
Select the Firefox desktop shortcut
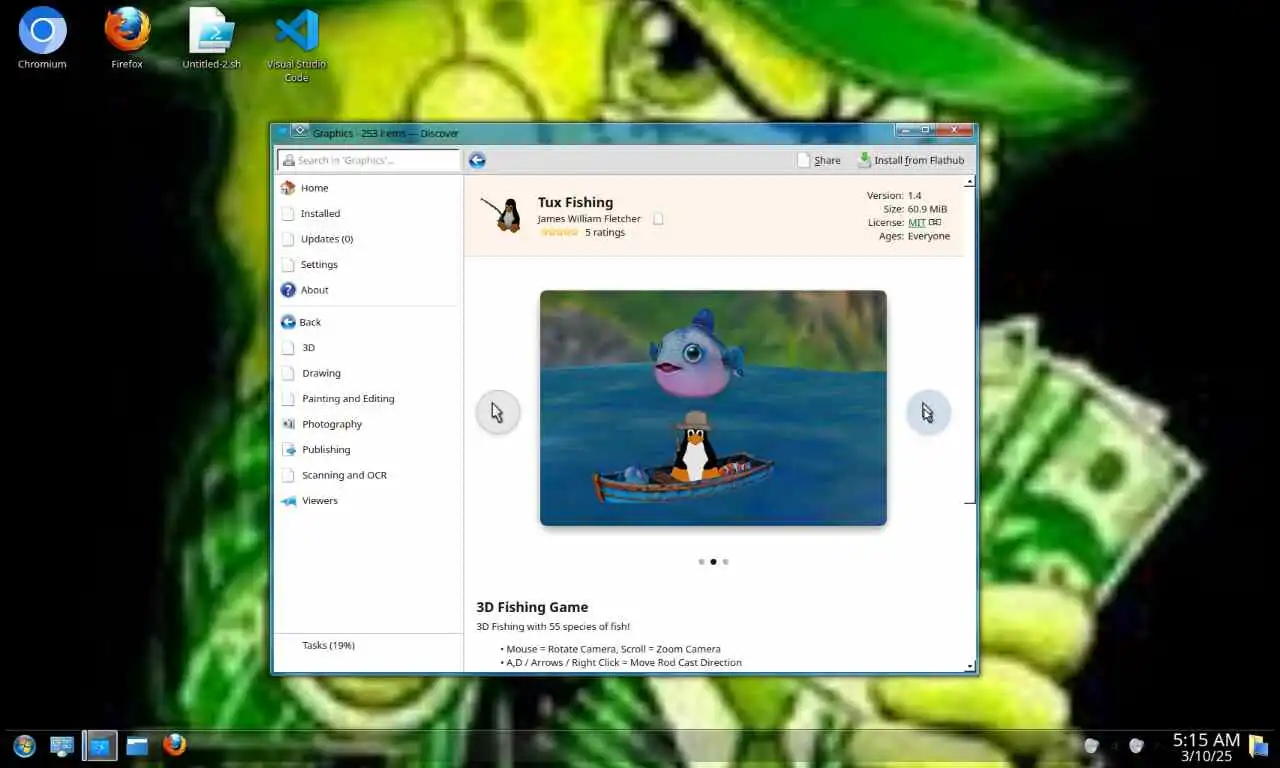tap(127, 39)
